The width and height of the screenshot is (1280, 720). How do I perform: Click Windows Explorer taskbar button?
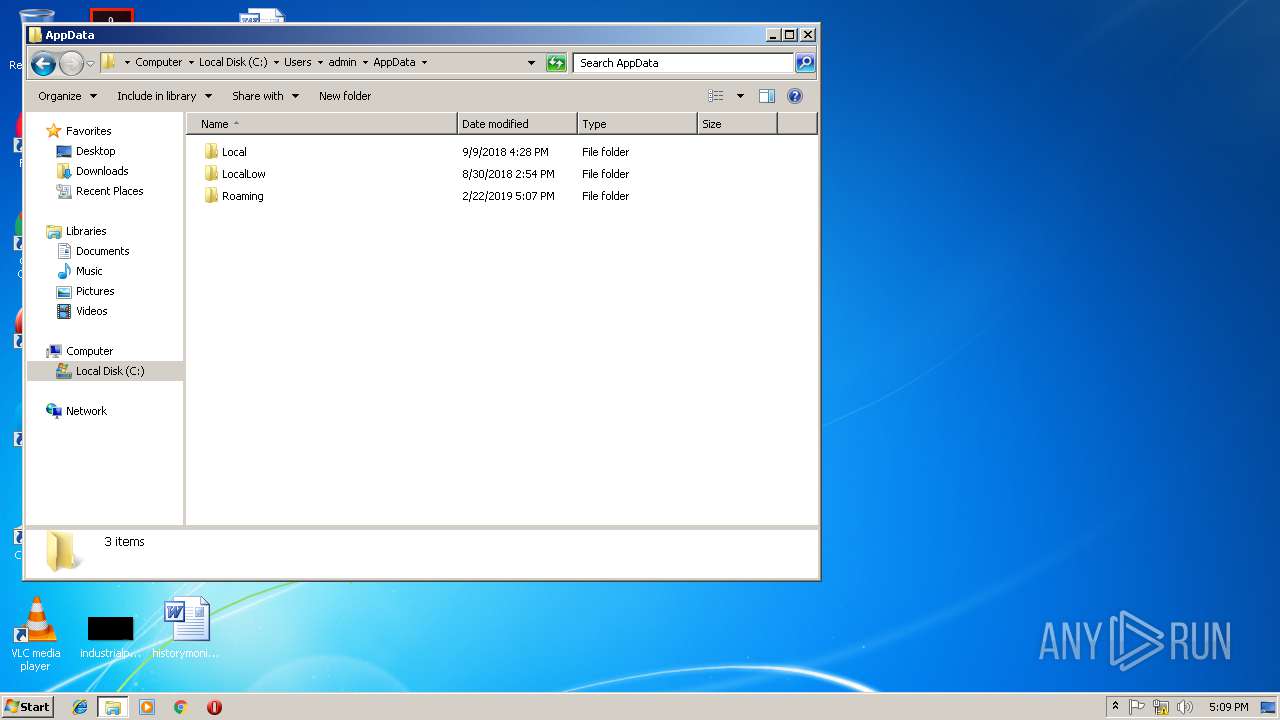(113, 707)
